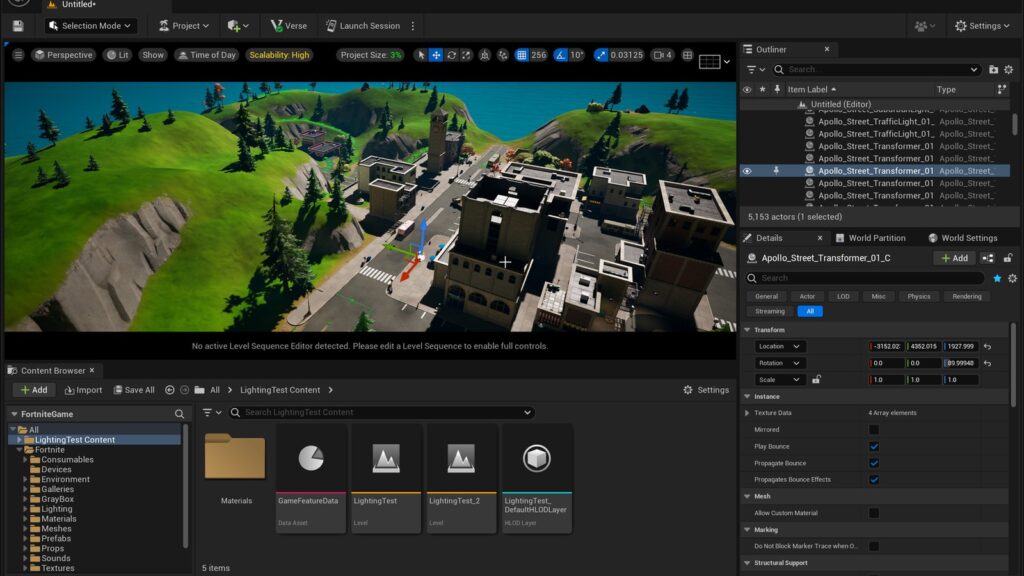Open the Rotation dropdown

780,363
